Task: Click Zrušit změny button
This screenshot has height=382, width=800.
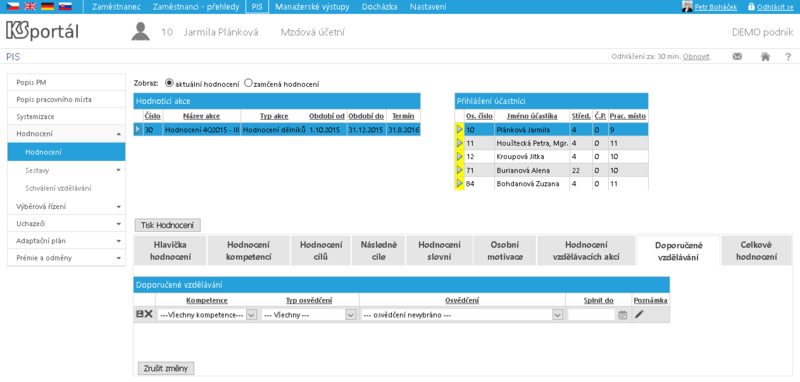Action: [166, 368]
